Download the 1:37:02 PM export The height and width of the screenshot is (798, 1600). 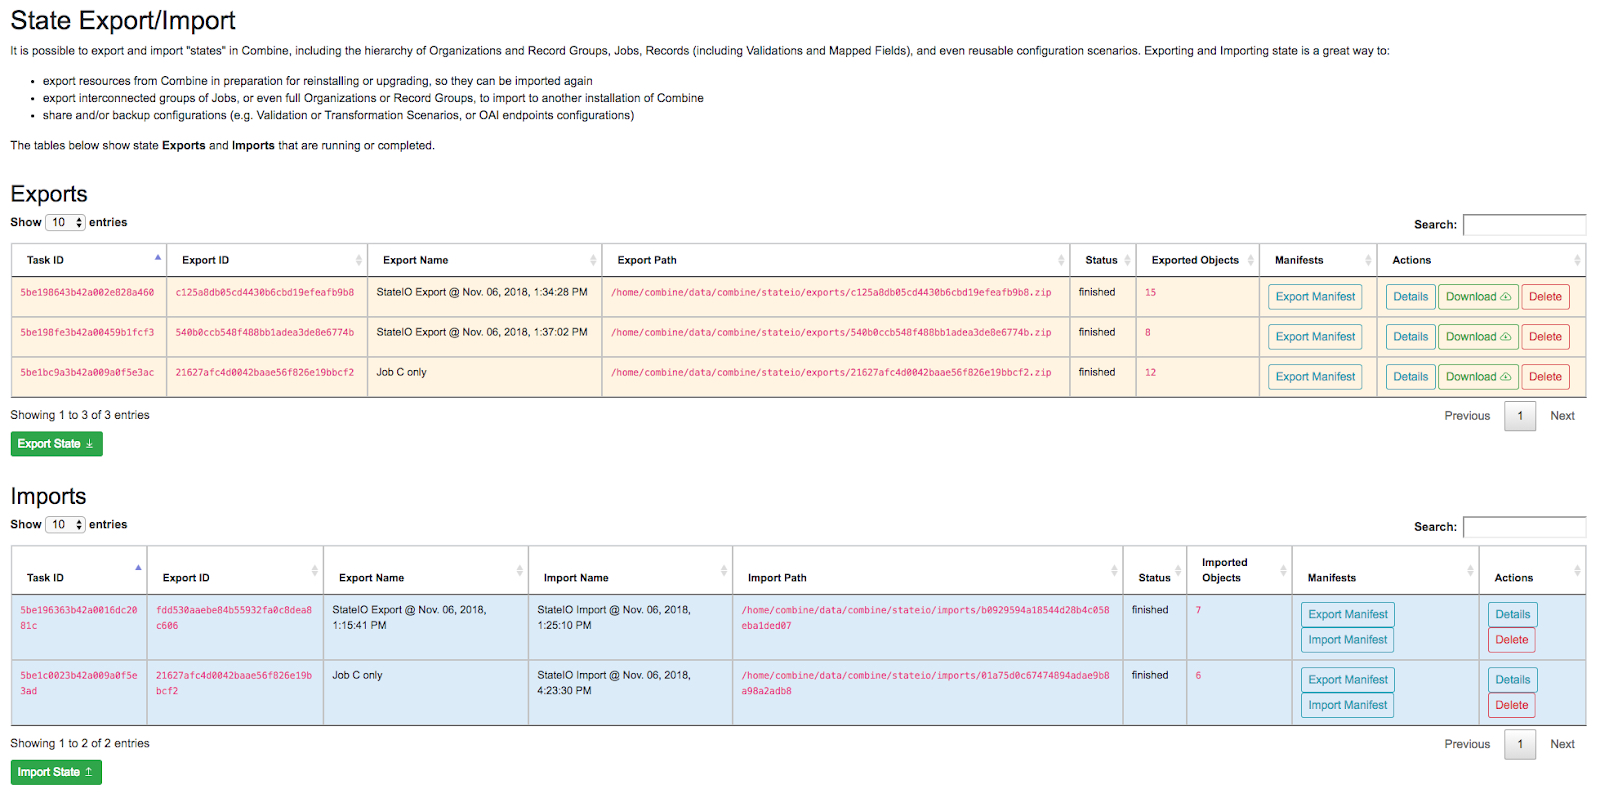click(x=1478, y=337)
